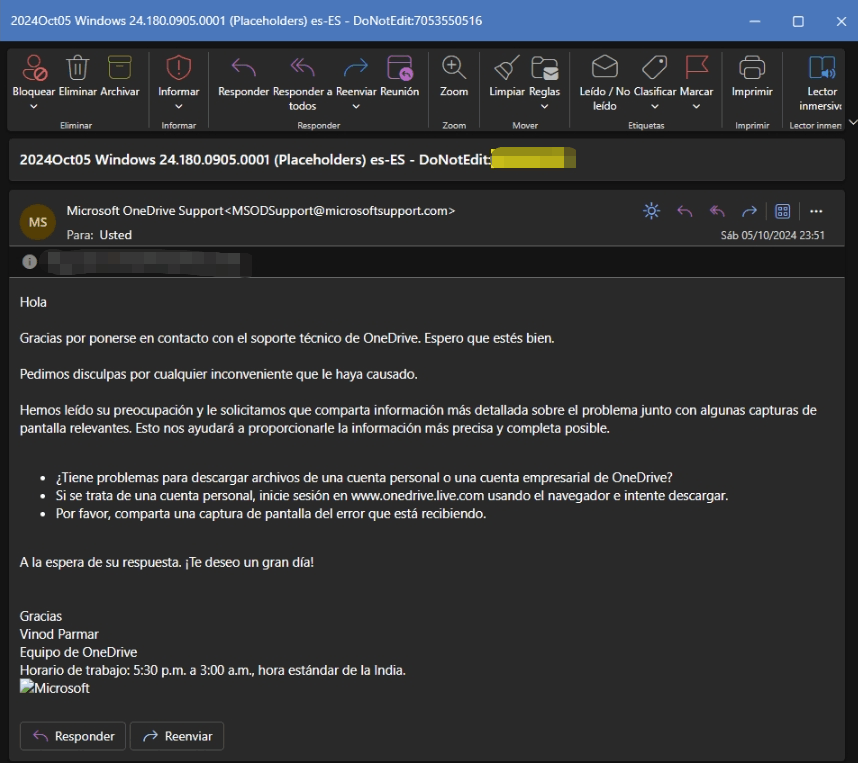Open the apps grid icon in header

coord(782,211)
